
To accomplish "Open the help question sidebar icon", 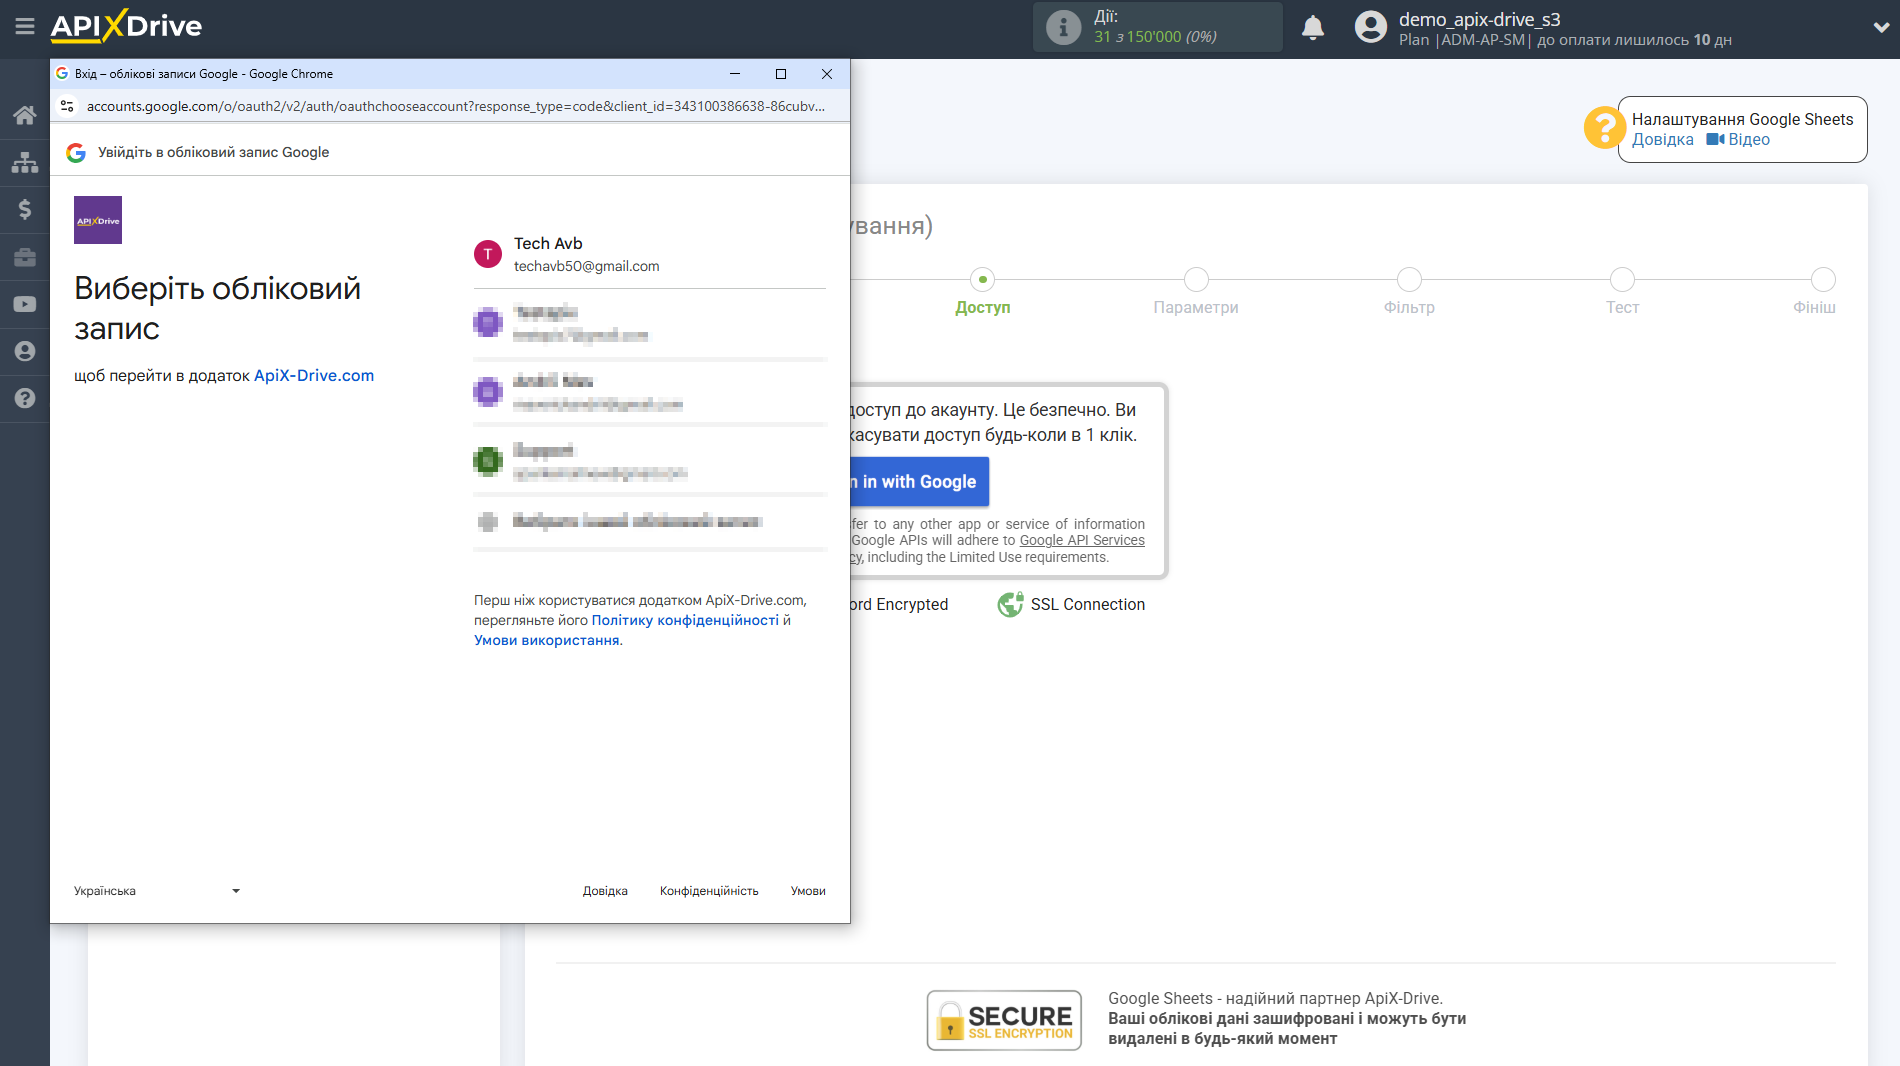I will pyautogui.click(x=25, y=398).
